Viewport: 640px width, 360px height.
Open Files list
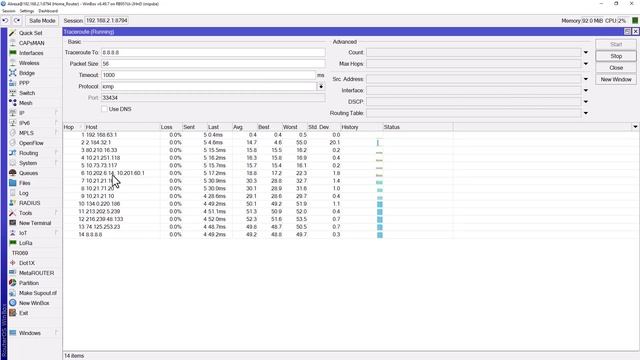click(x=24, y=183)
